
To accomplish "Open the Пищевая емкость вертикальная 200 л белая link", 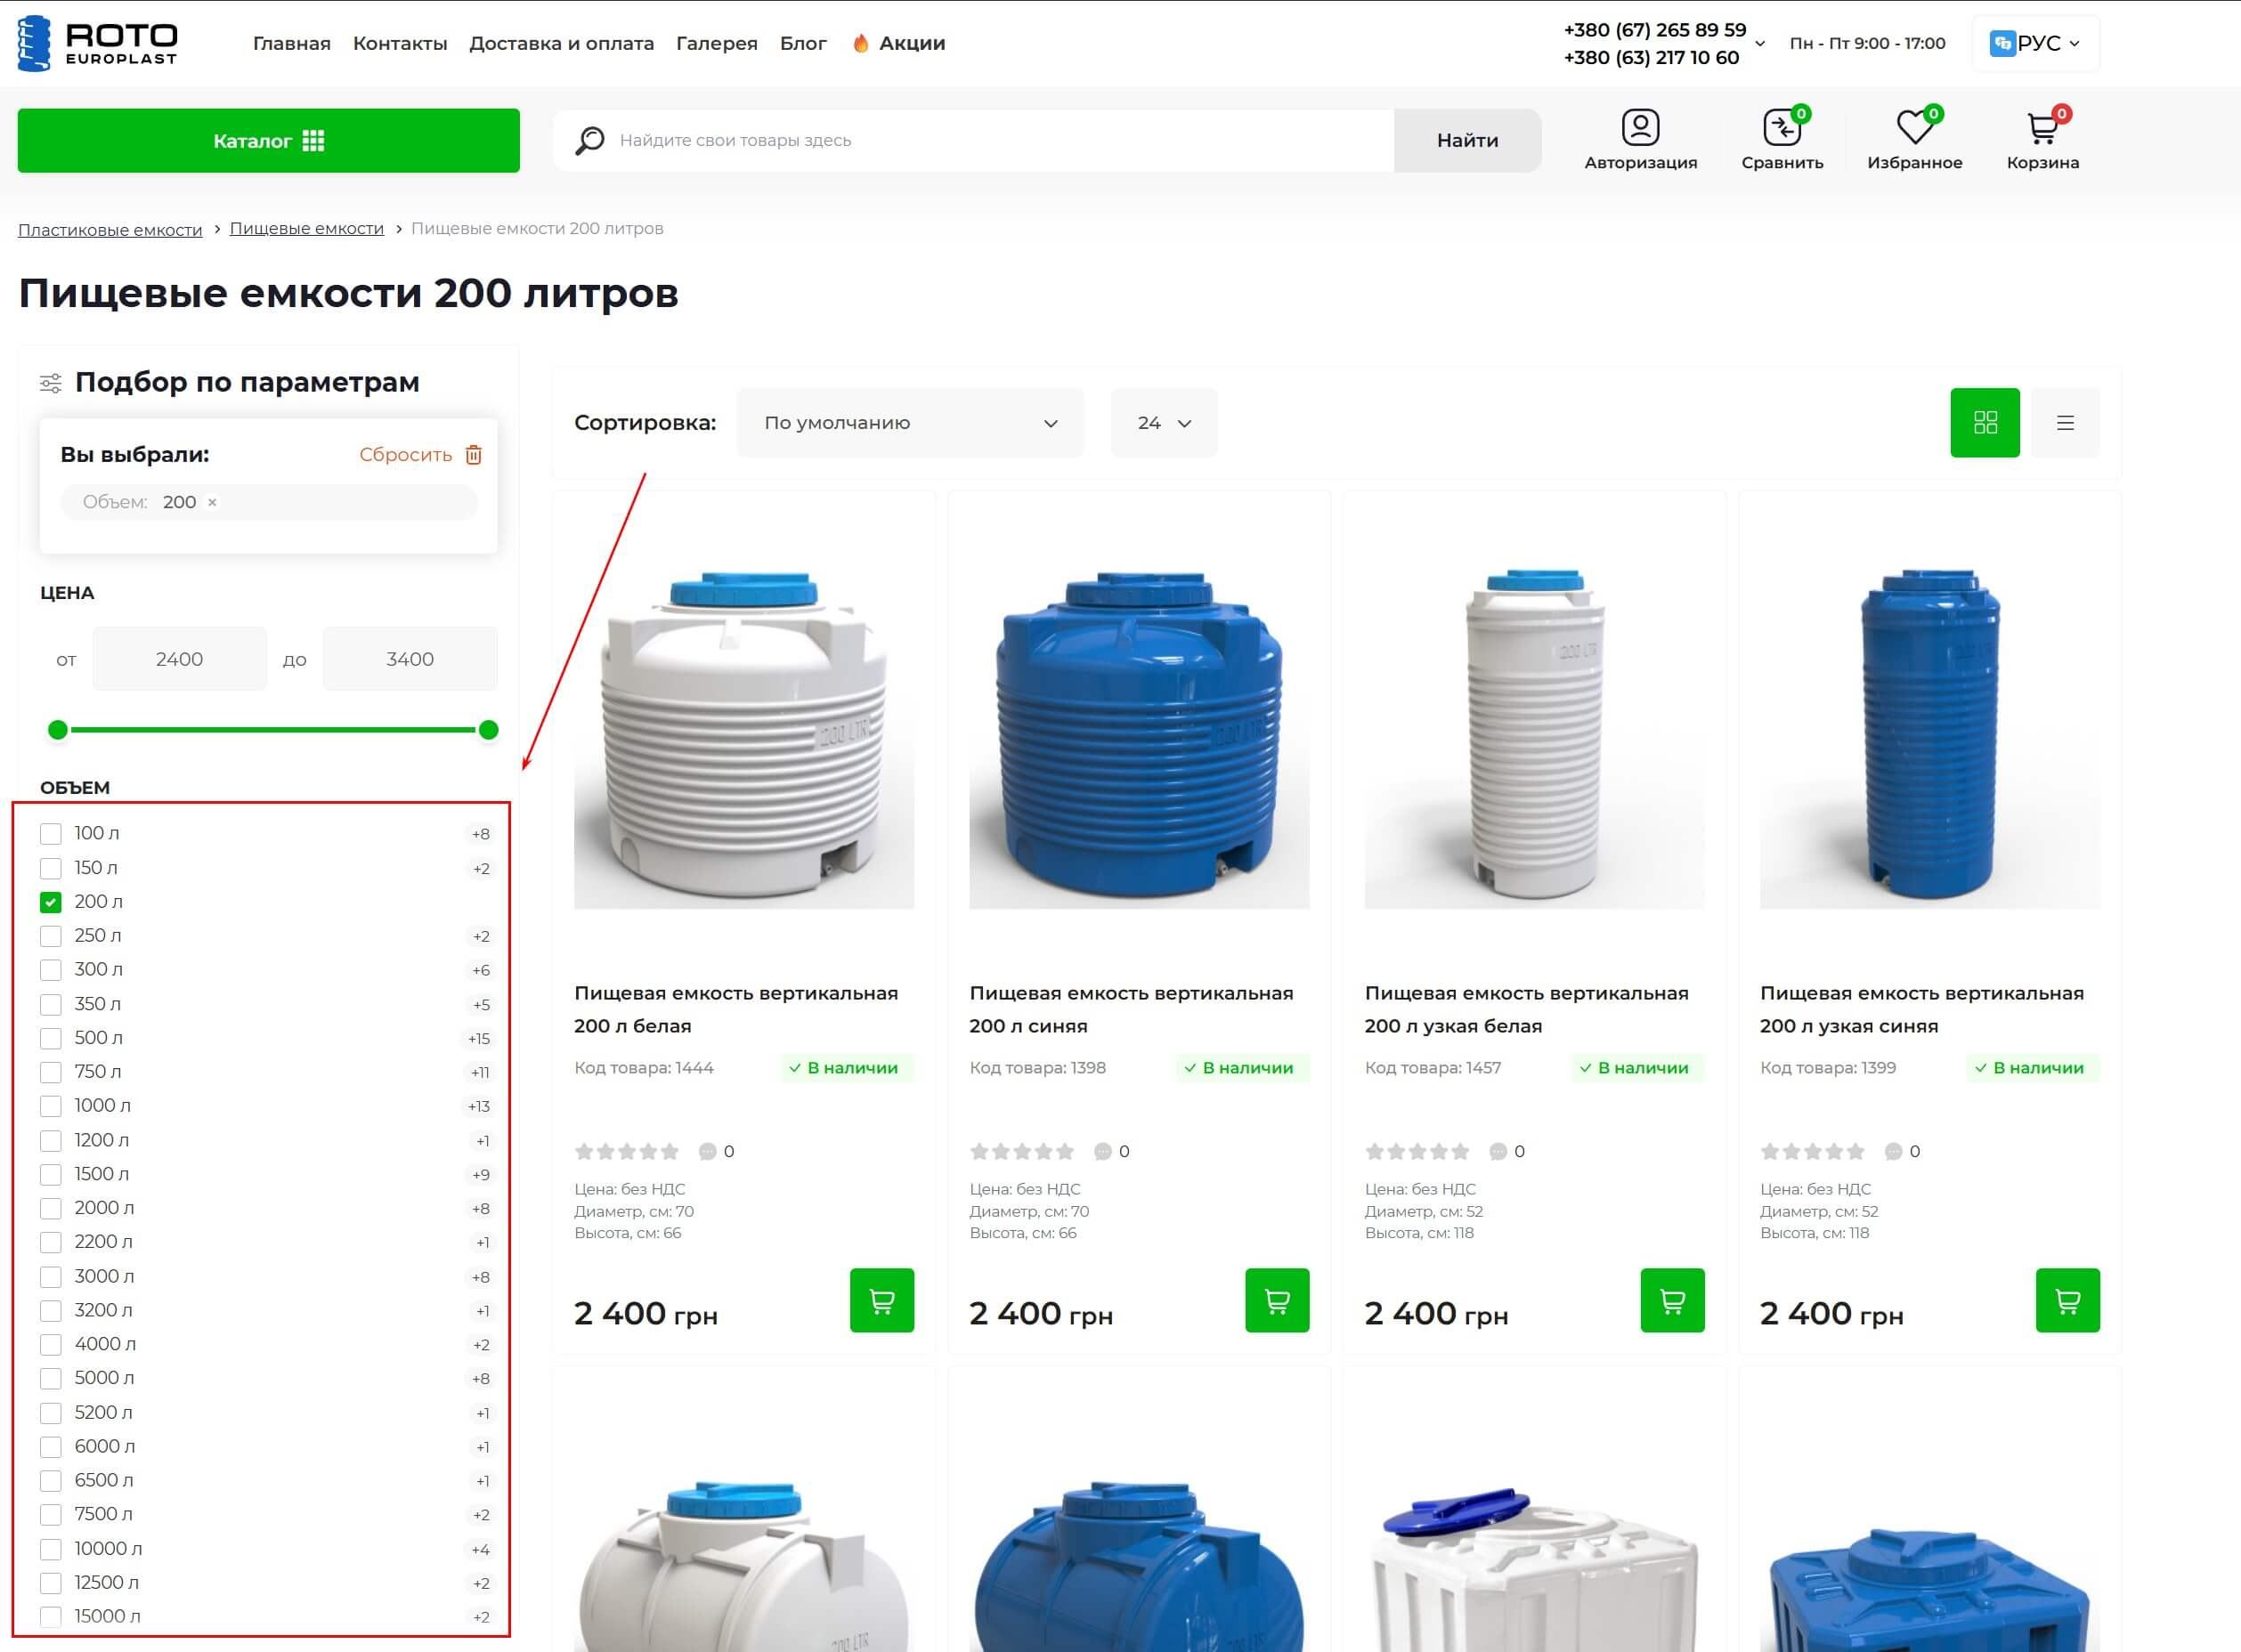I will [736, 1009].
